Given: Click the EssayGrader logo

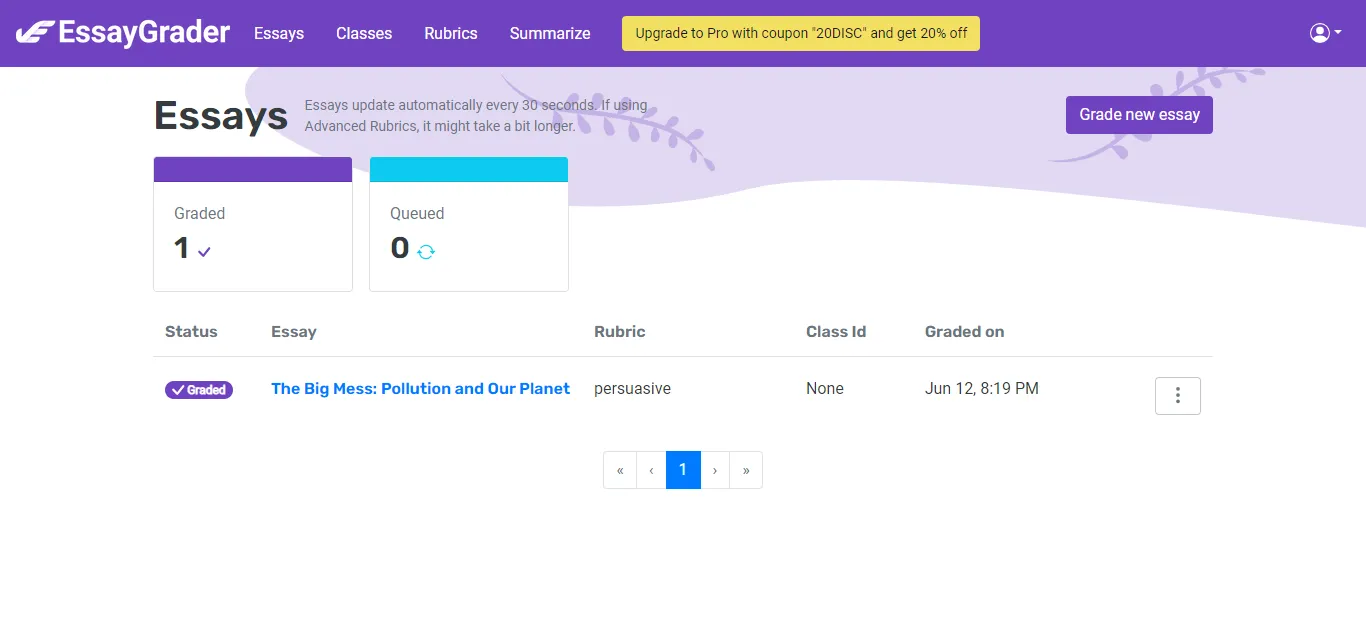Looking at the screenshot, I should coord(123,33).
